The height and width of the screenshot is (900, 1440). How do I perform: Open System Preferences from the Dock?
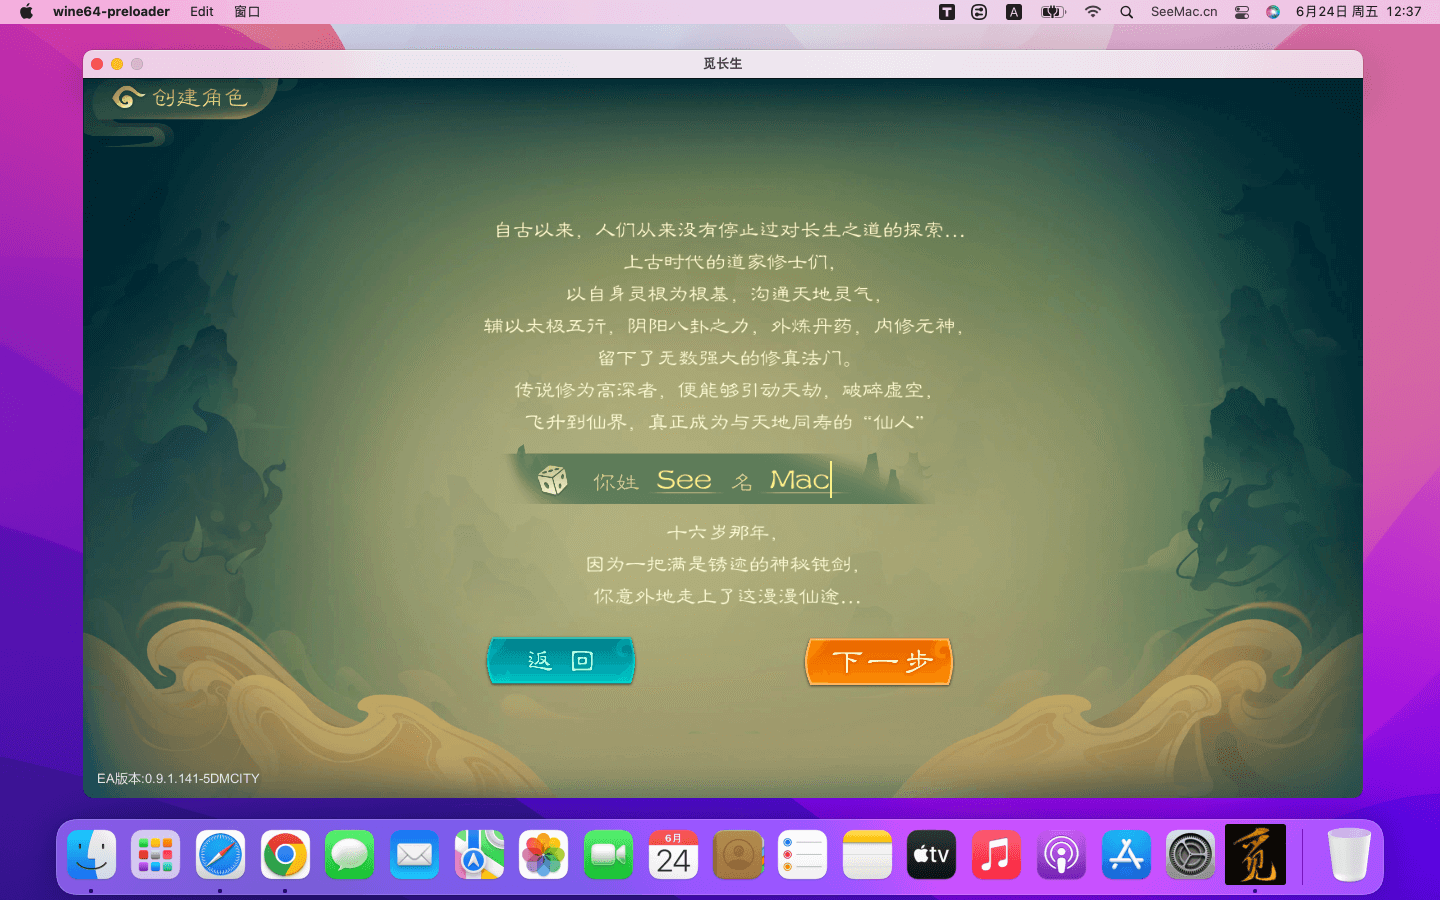1191,855
